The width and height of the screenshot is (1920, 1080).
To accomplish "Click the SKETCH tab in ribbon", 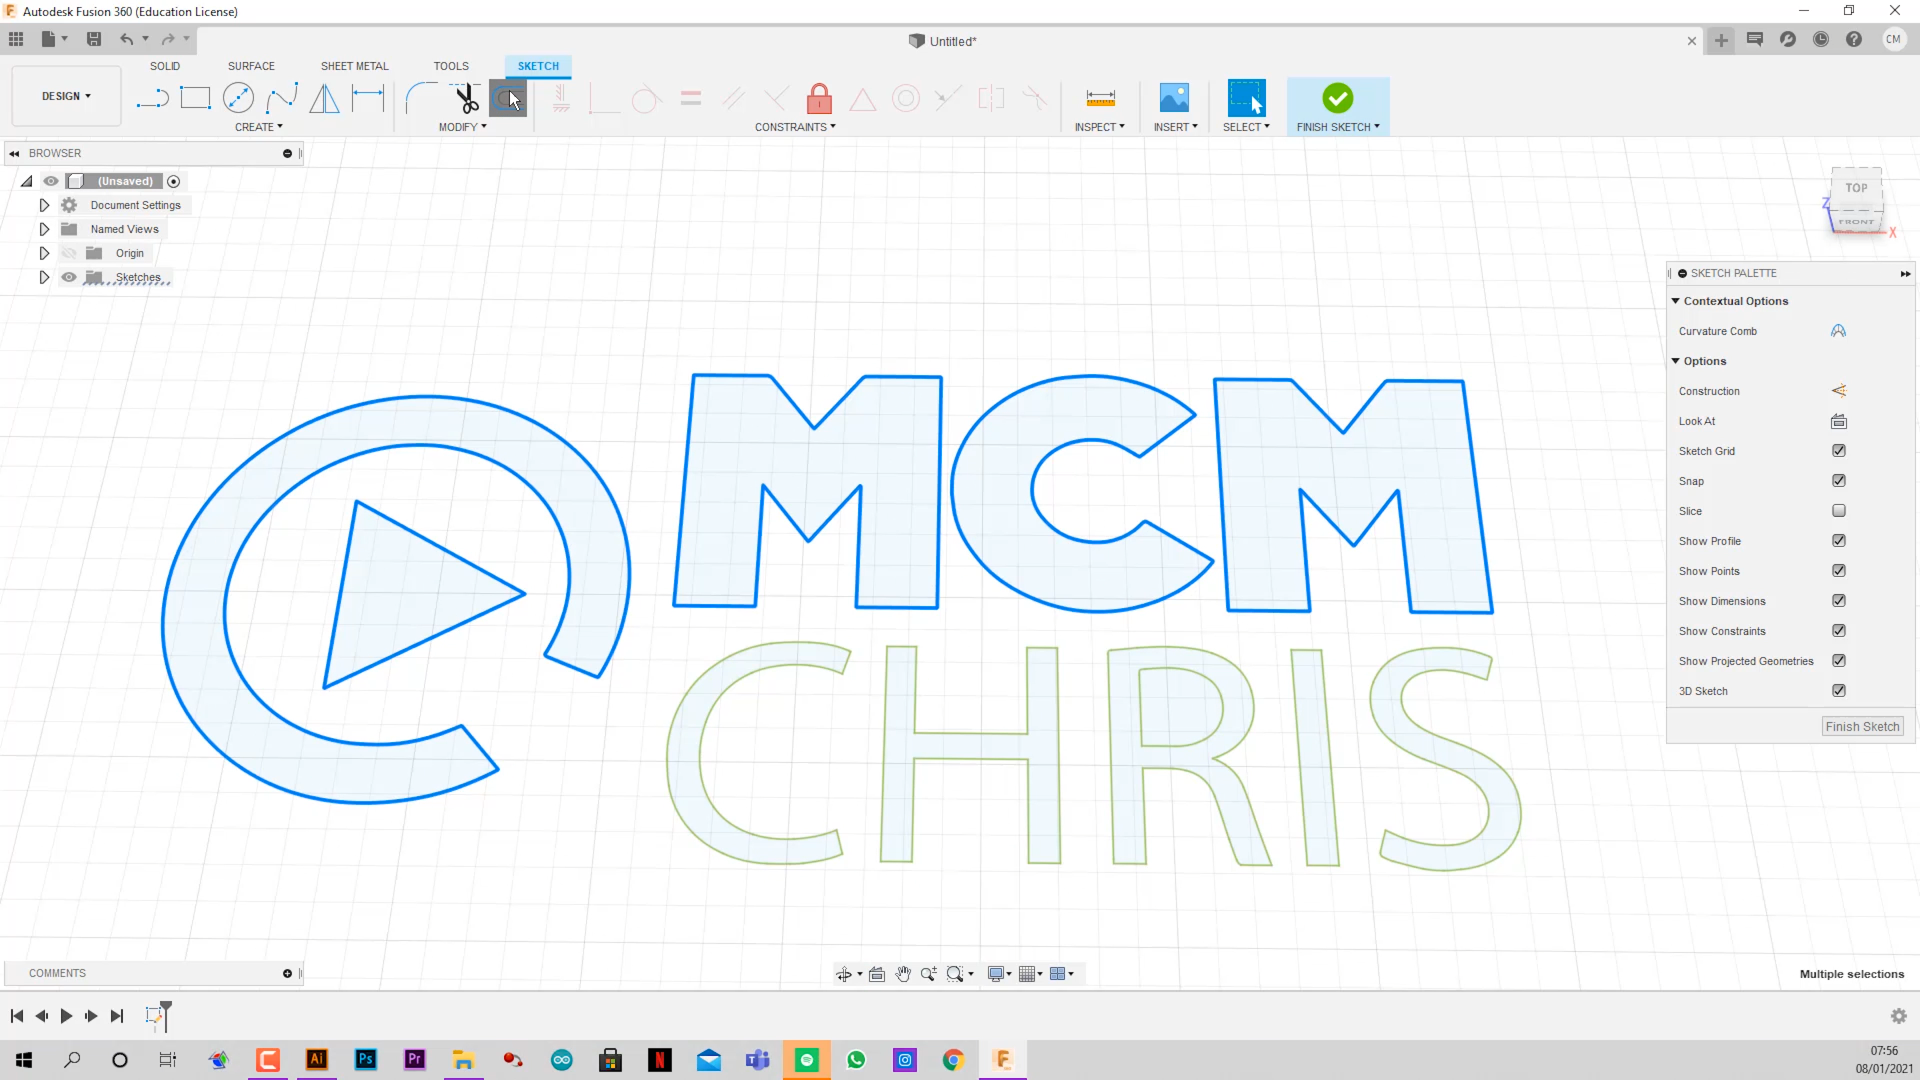I will coord(537,65).
